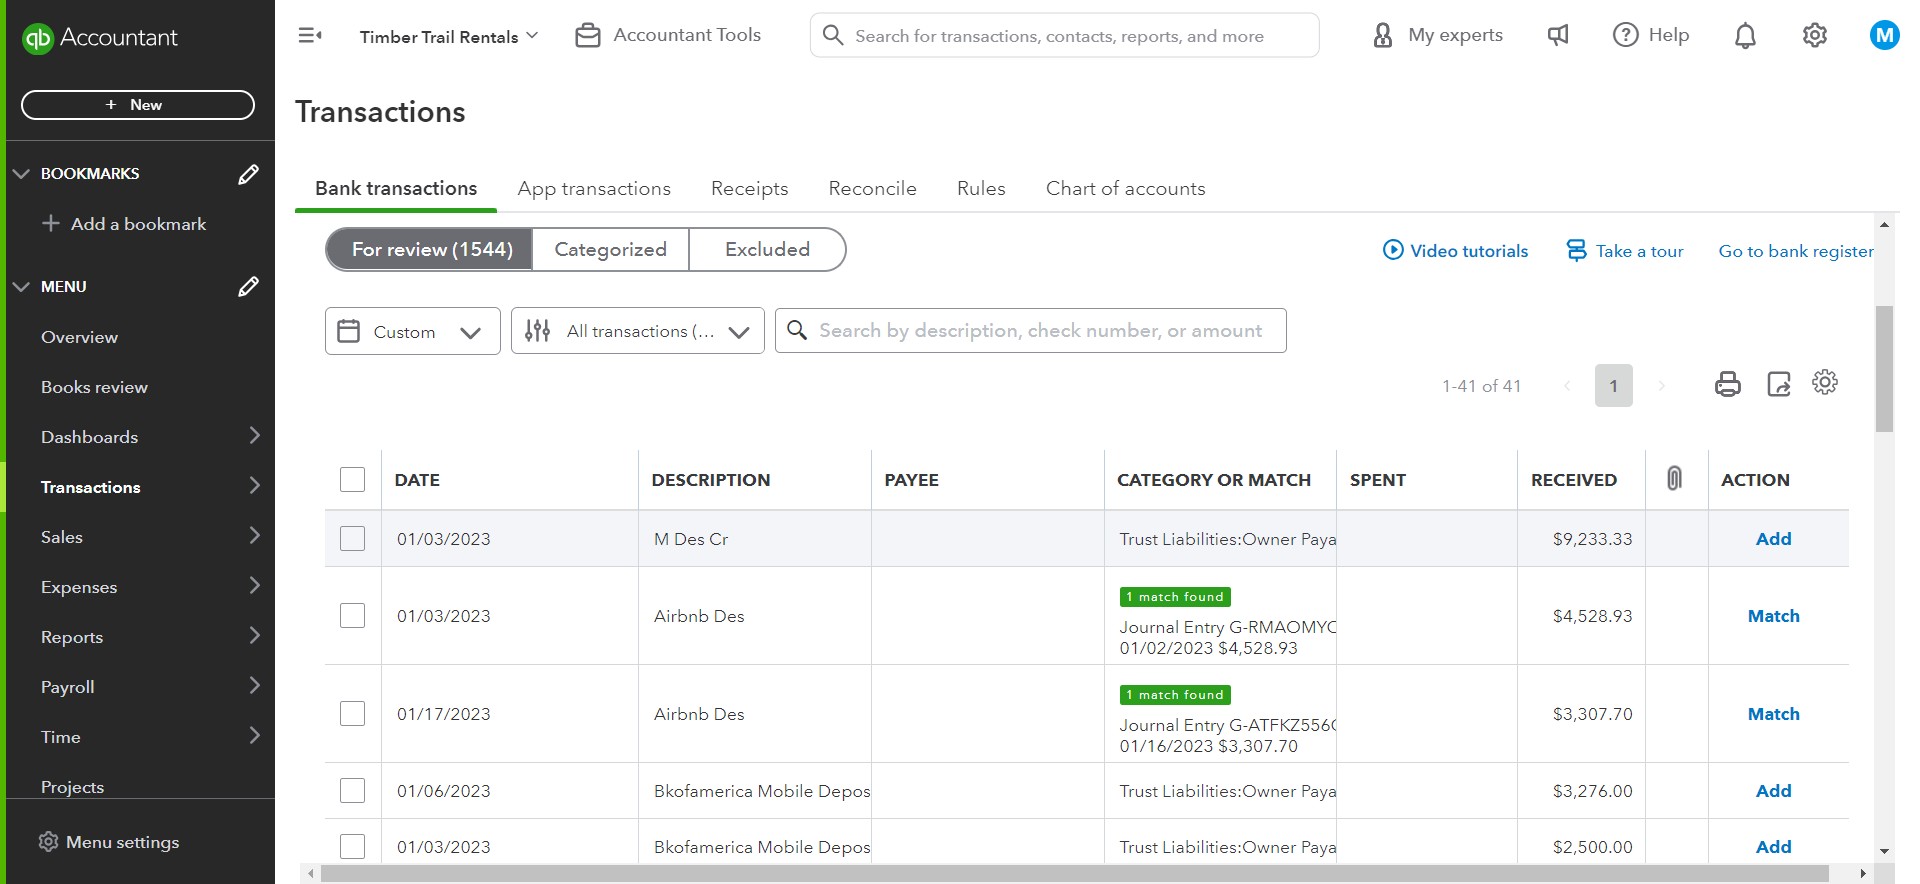Open the notifications bell
Screen dimensions: 1920x884
tap(1745, 36)
